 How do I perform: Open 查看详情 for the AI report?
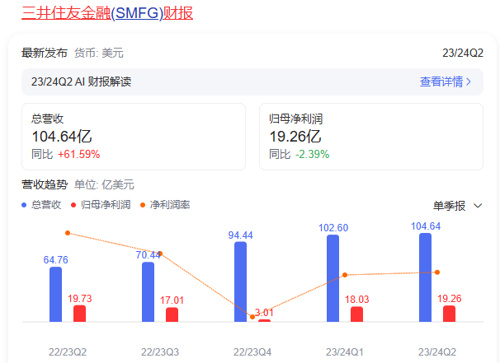pyautogui.click(x=445, y=82)
